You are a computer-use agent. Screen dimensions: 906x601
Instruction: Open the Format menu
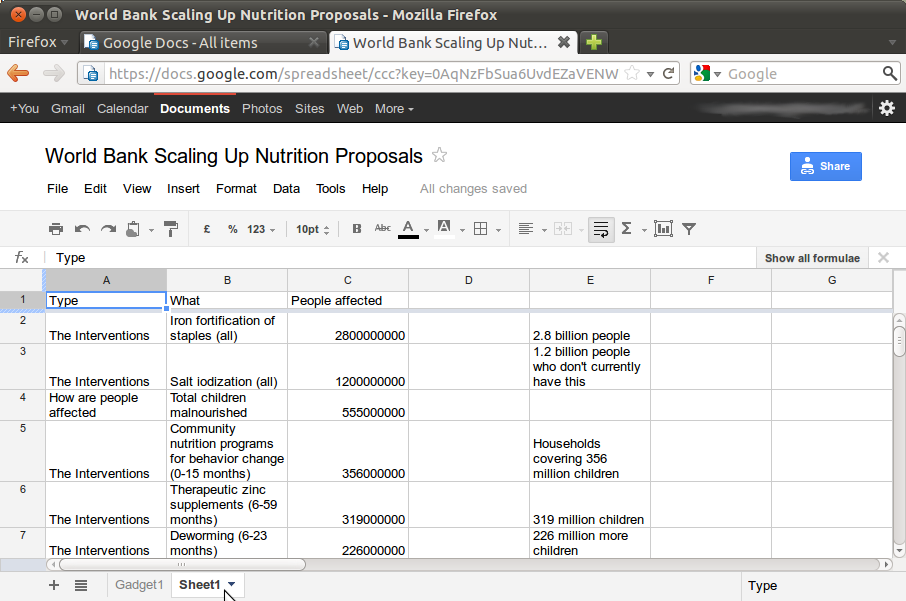(236, 189)
